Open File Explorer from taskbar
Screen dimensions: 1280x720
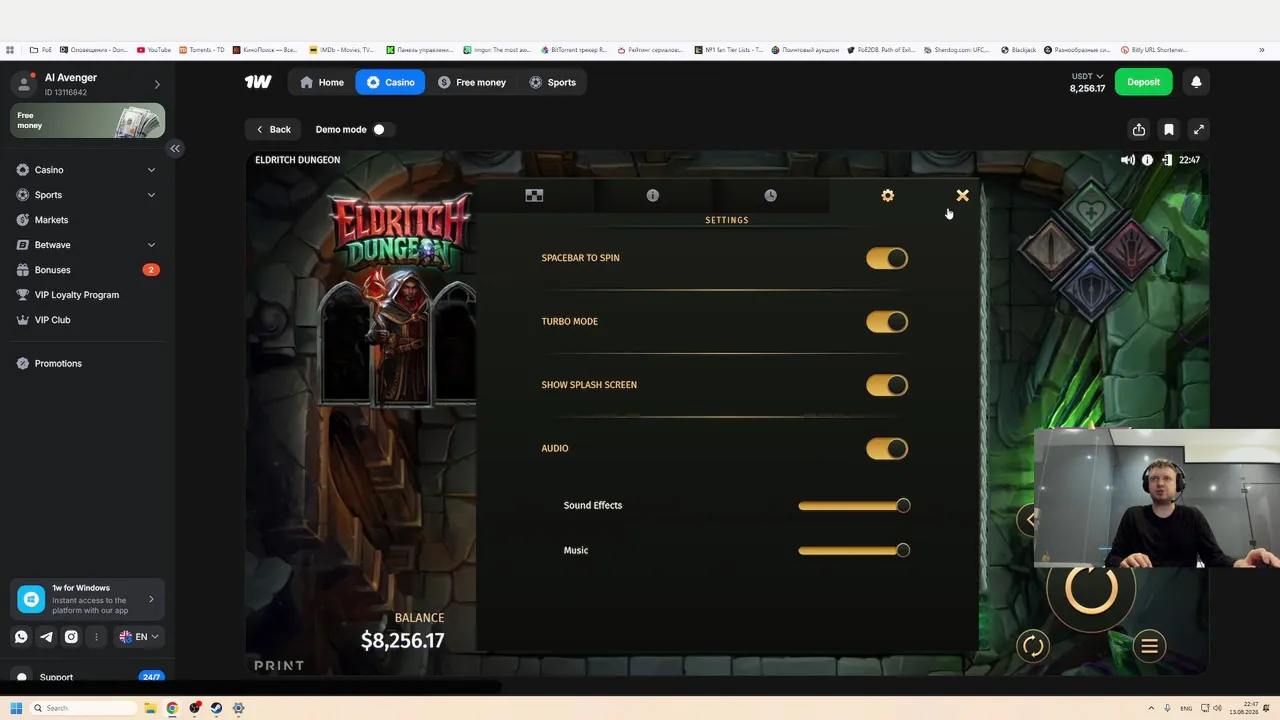(150, 708)
